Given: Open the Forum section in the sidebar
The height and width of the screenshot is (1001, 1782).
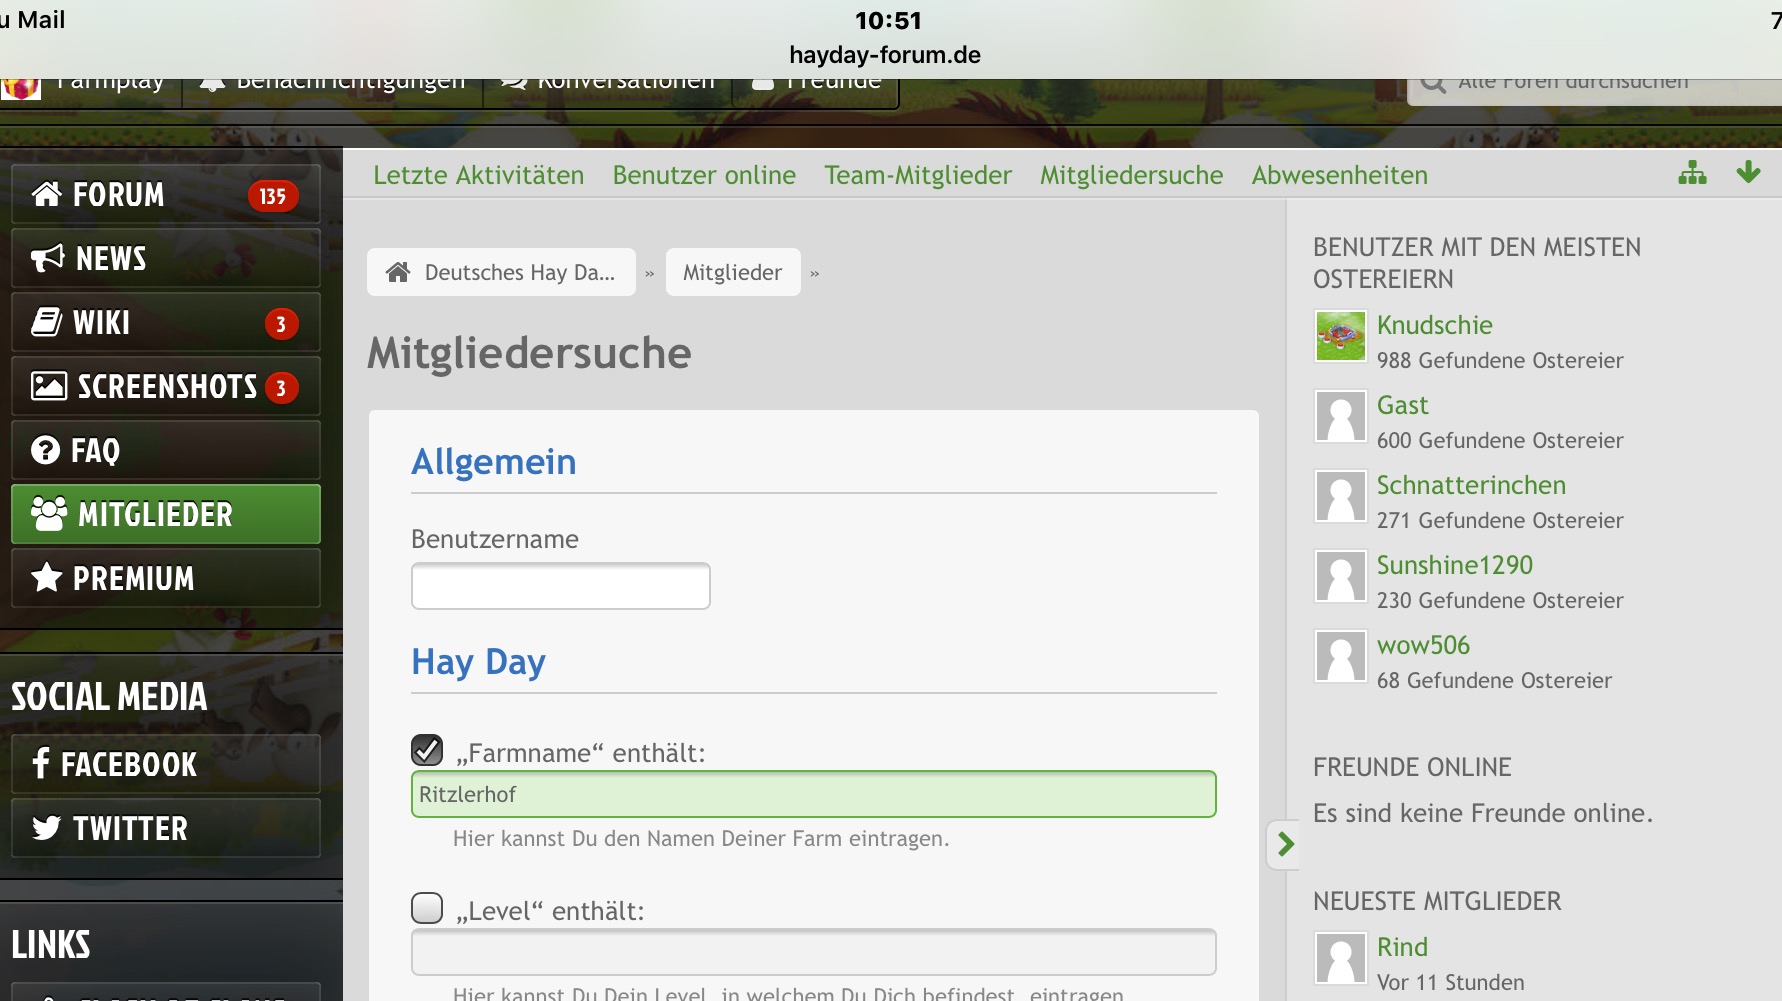Looking at the screenshot, I should point(165,194).
